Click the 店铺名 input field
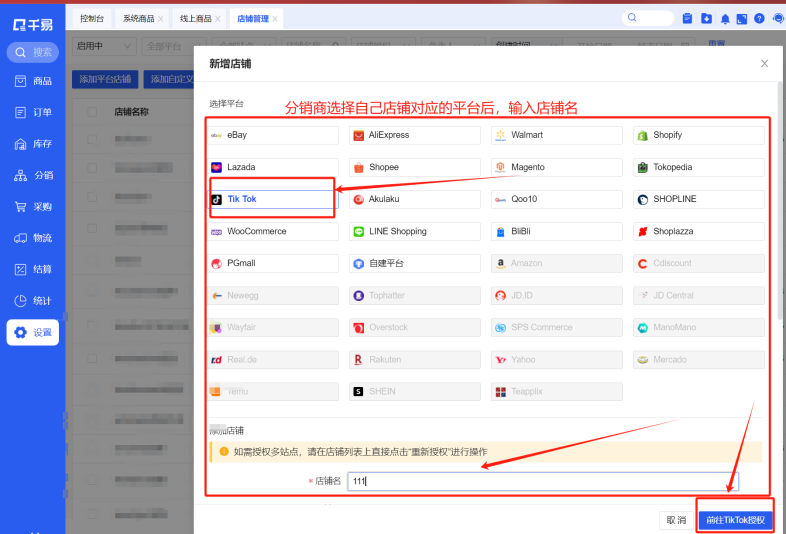Screen dimensions: 786x534 [542, 481]
